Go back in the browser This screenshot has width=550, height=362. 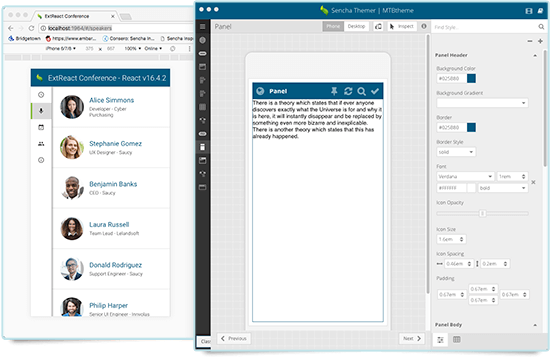(x=11, y=28)
